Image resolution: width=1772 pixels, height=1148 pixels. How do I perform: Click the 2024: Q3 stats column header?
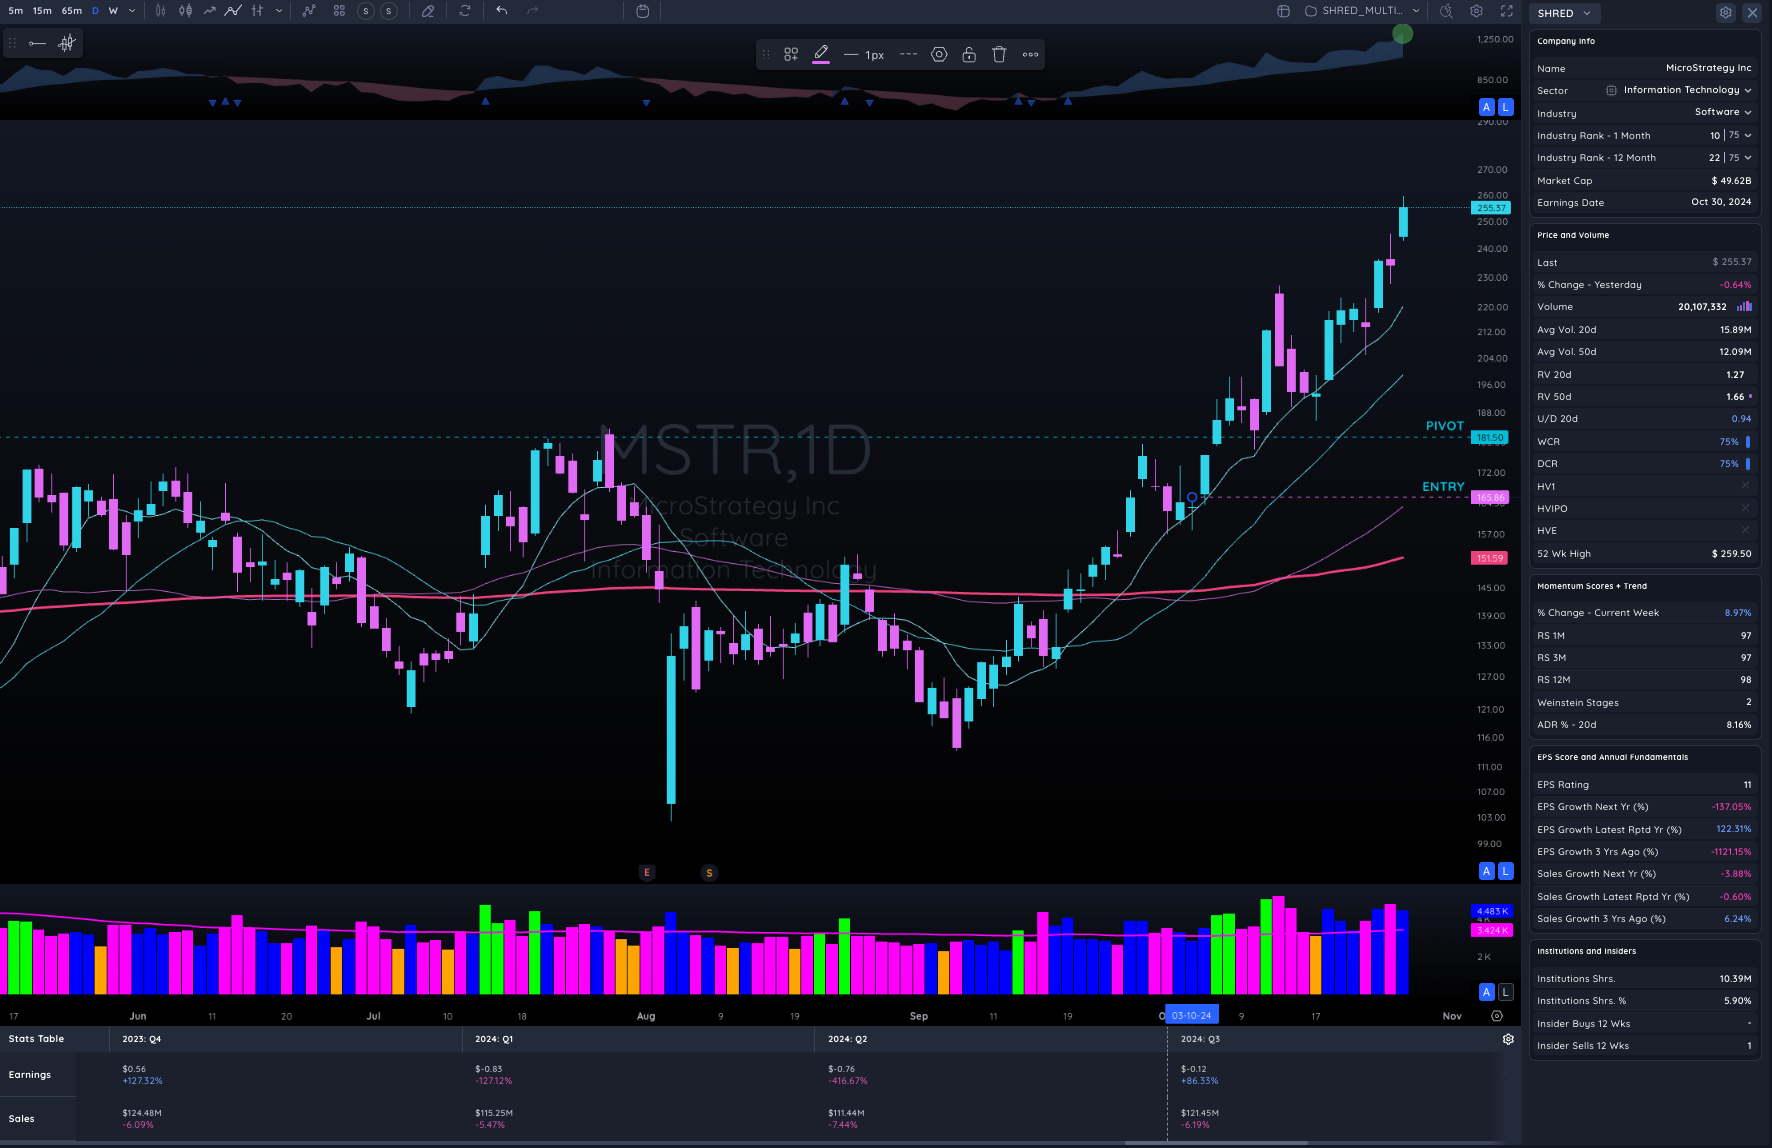coord(1200,1039)
